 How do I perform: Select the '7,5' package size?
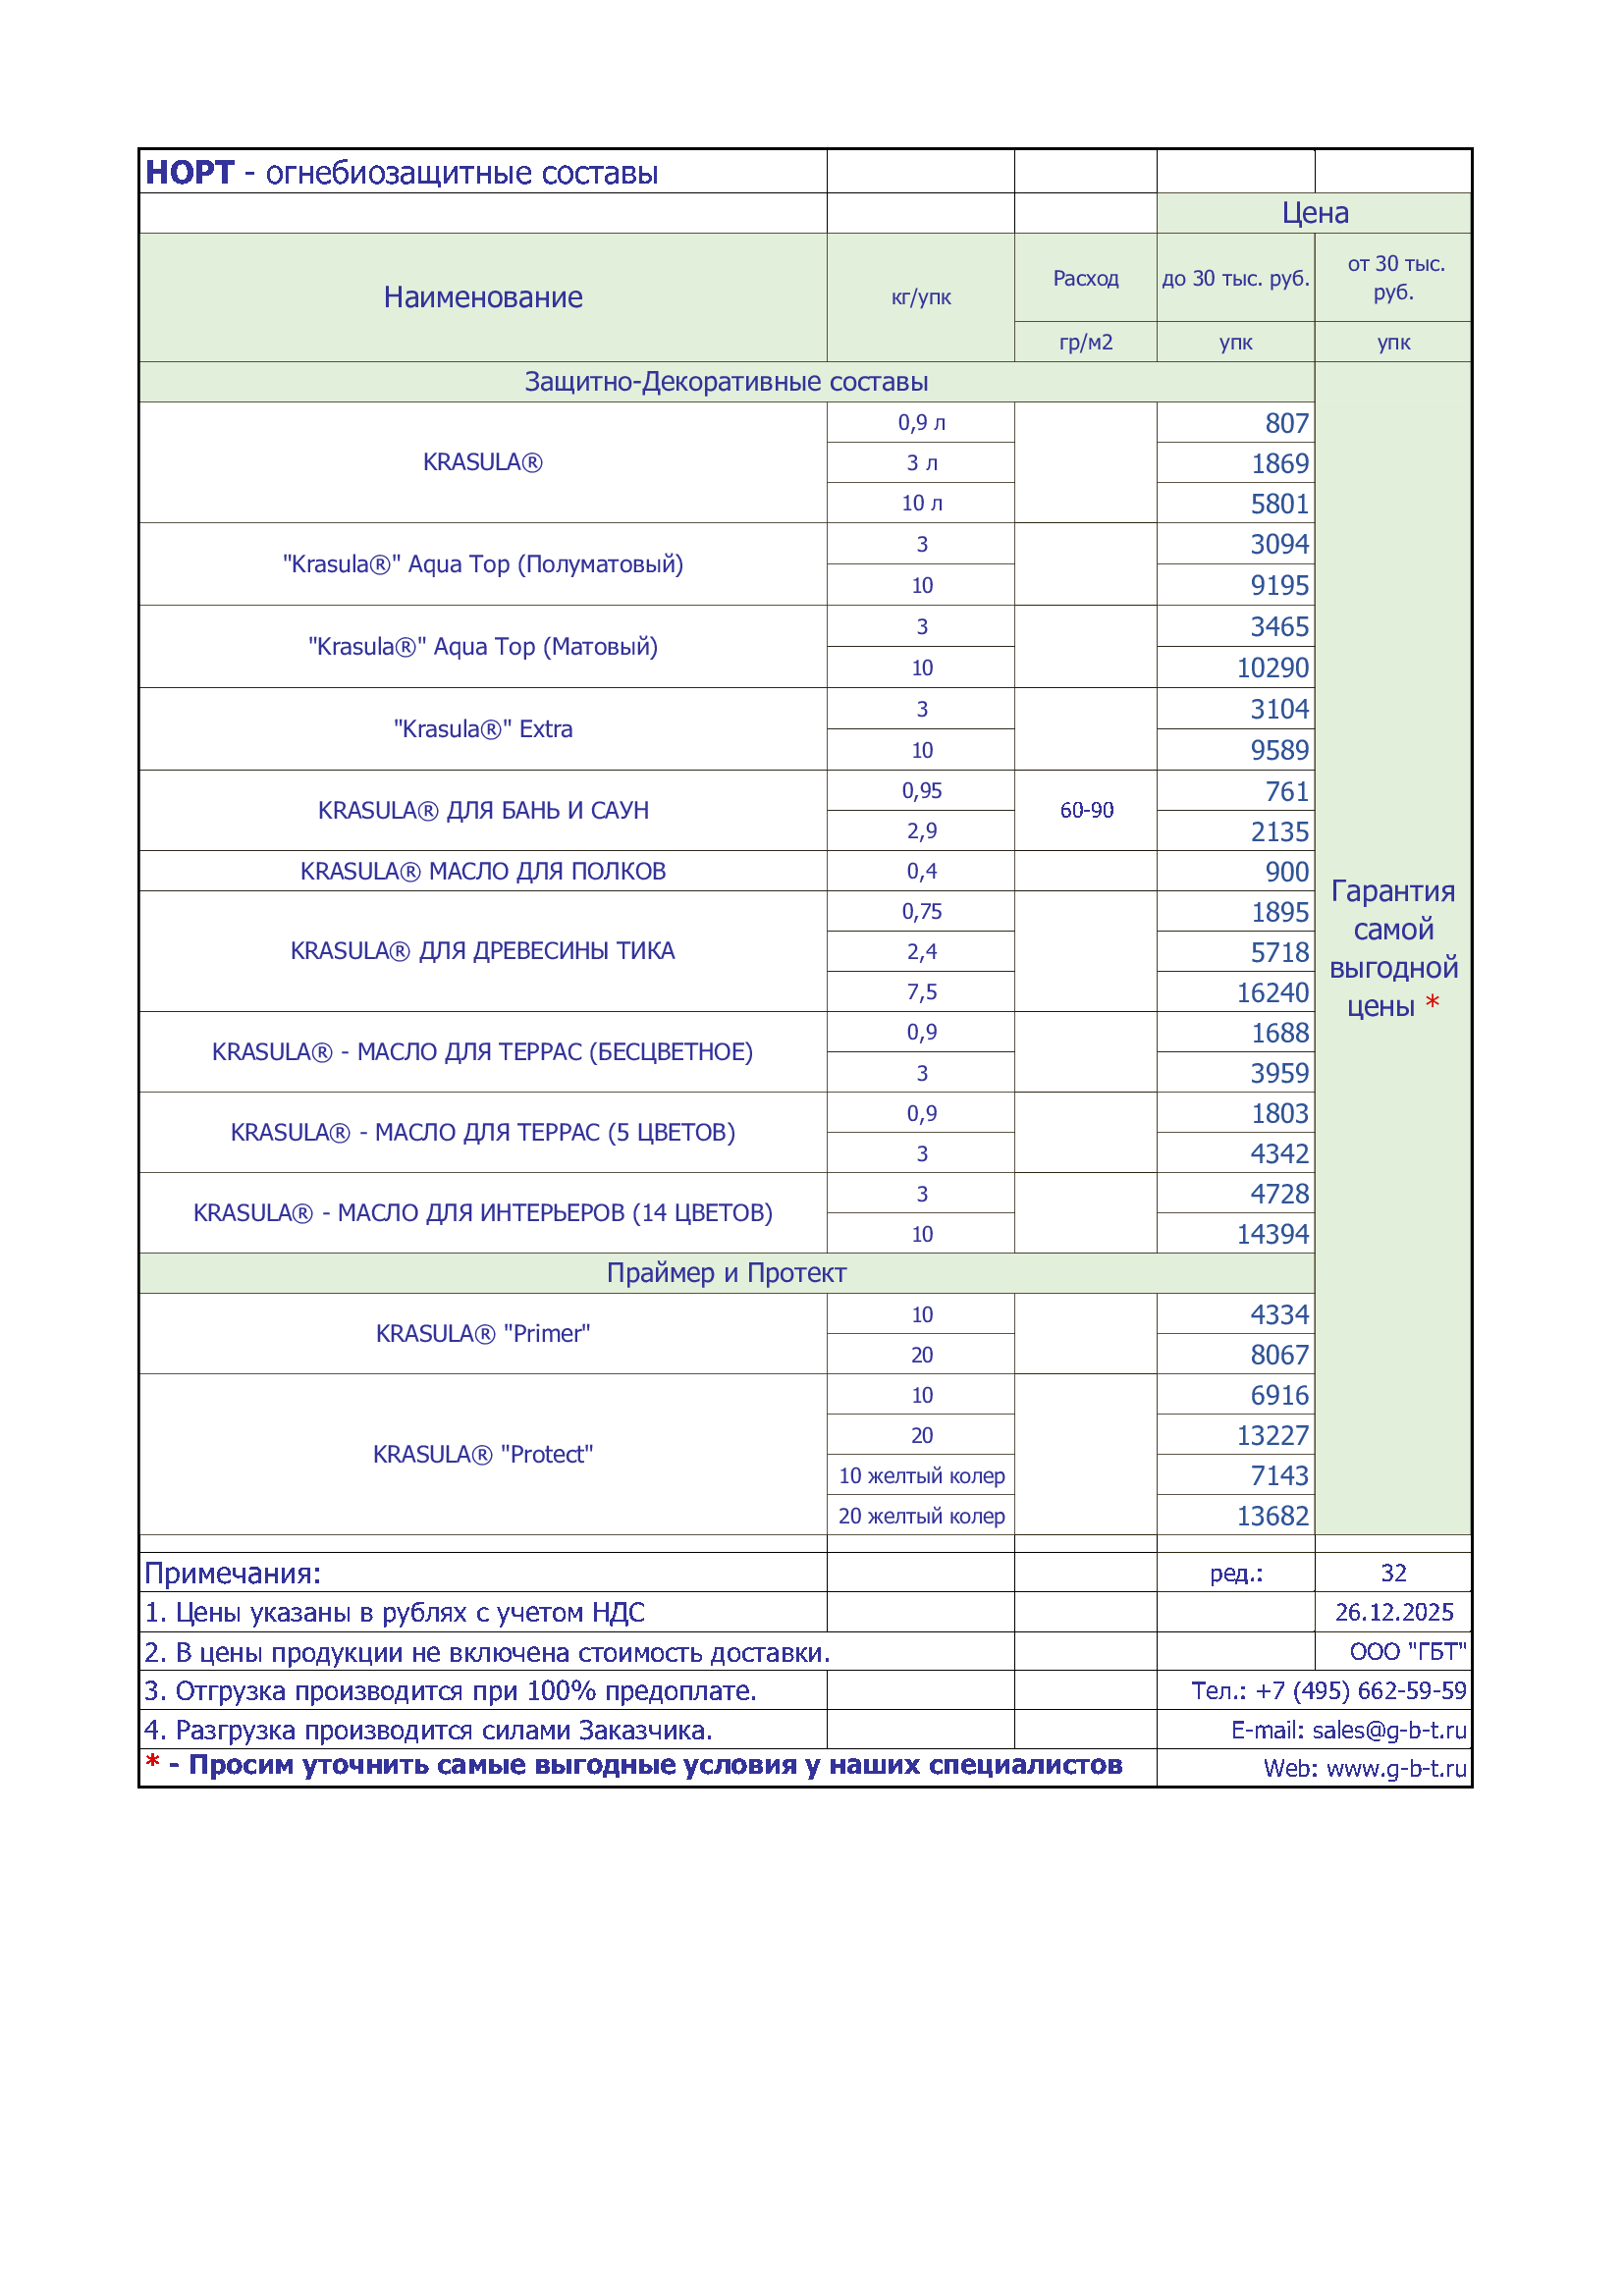921,992
